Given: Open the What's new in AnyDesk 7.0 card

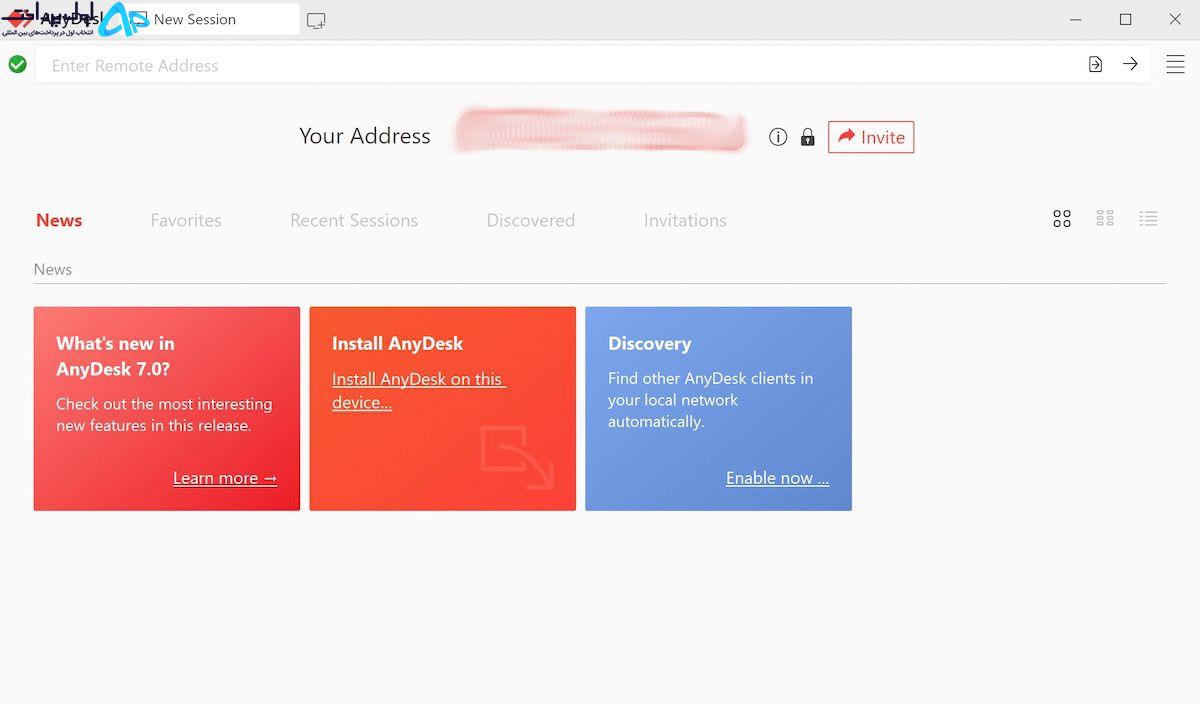Looking at the screenshot, I should pos(167,408).
